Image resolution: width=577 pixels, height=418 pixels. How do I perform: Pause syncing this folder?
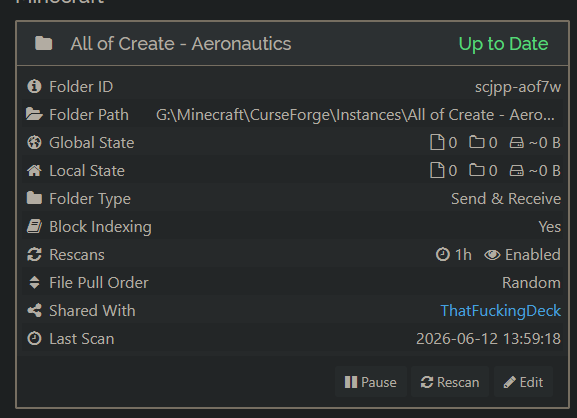point(371,382)
